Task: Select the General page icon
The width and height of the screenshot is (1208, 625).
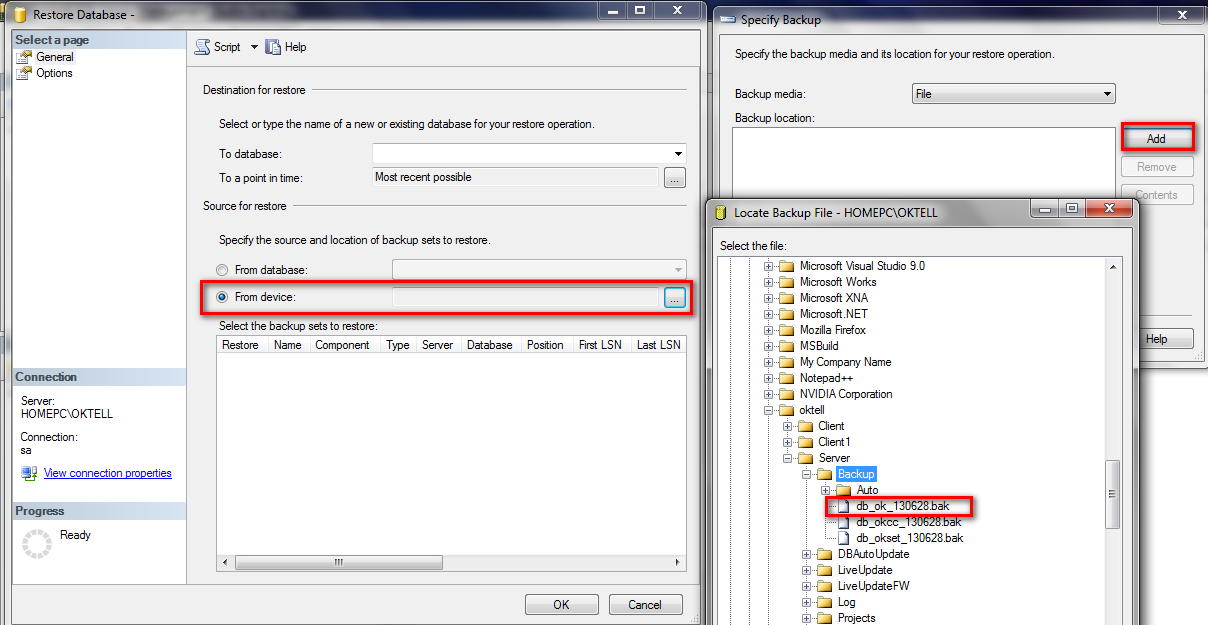Action: [25, 57]
